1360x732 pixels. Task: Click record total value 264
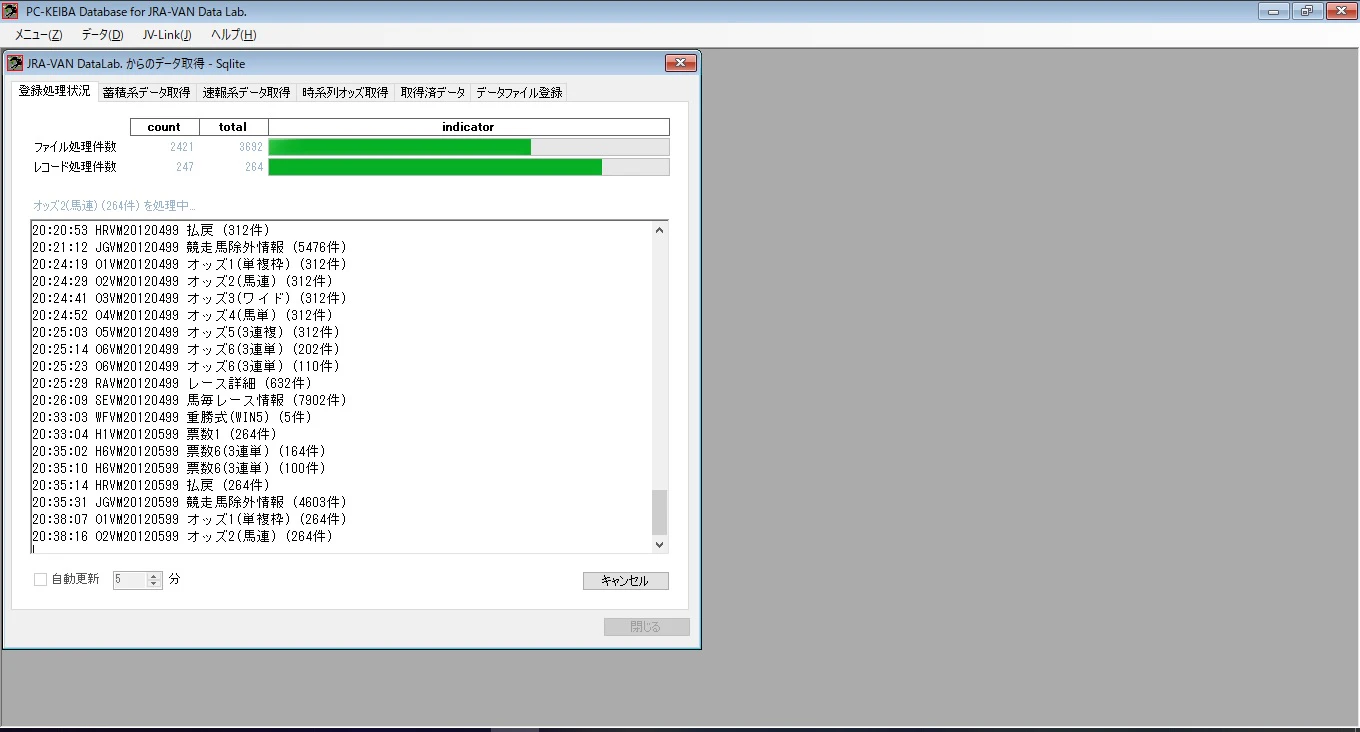click(x=254, y=167)
